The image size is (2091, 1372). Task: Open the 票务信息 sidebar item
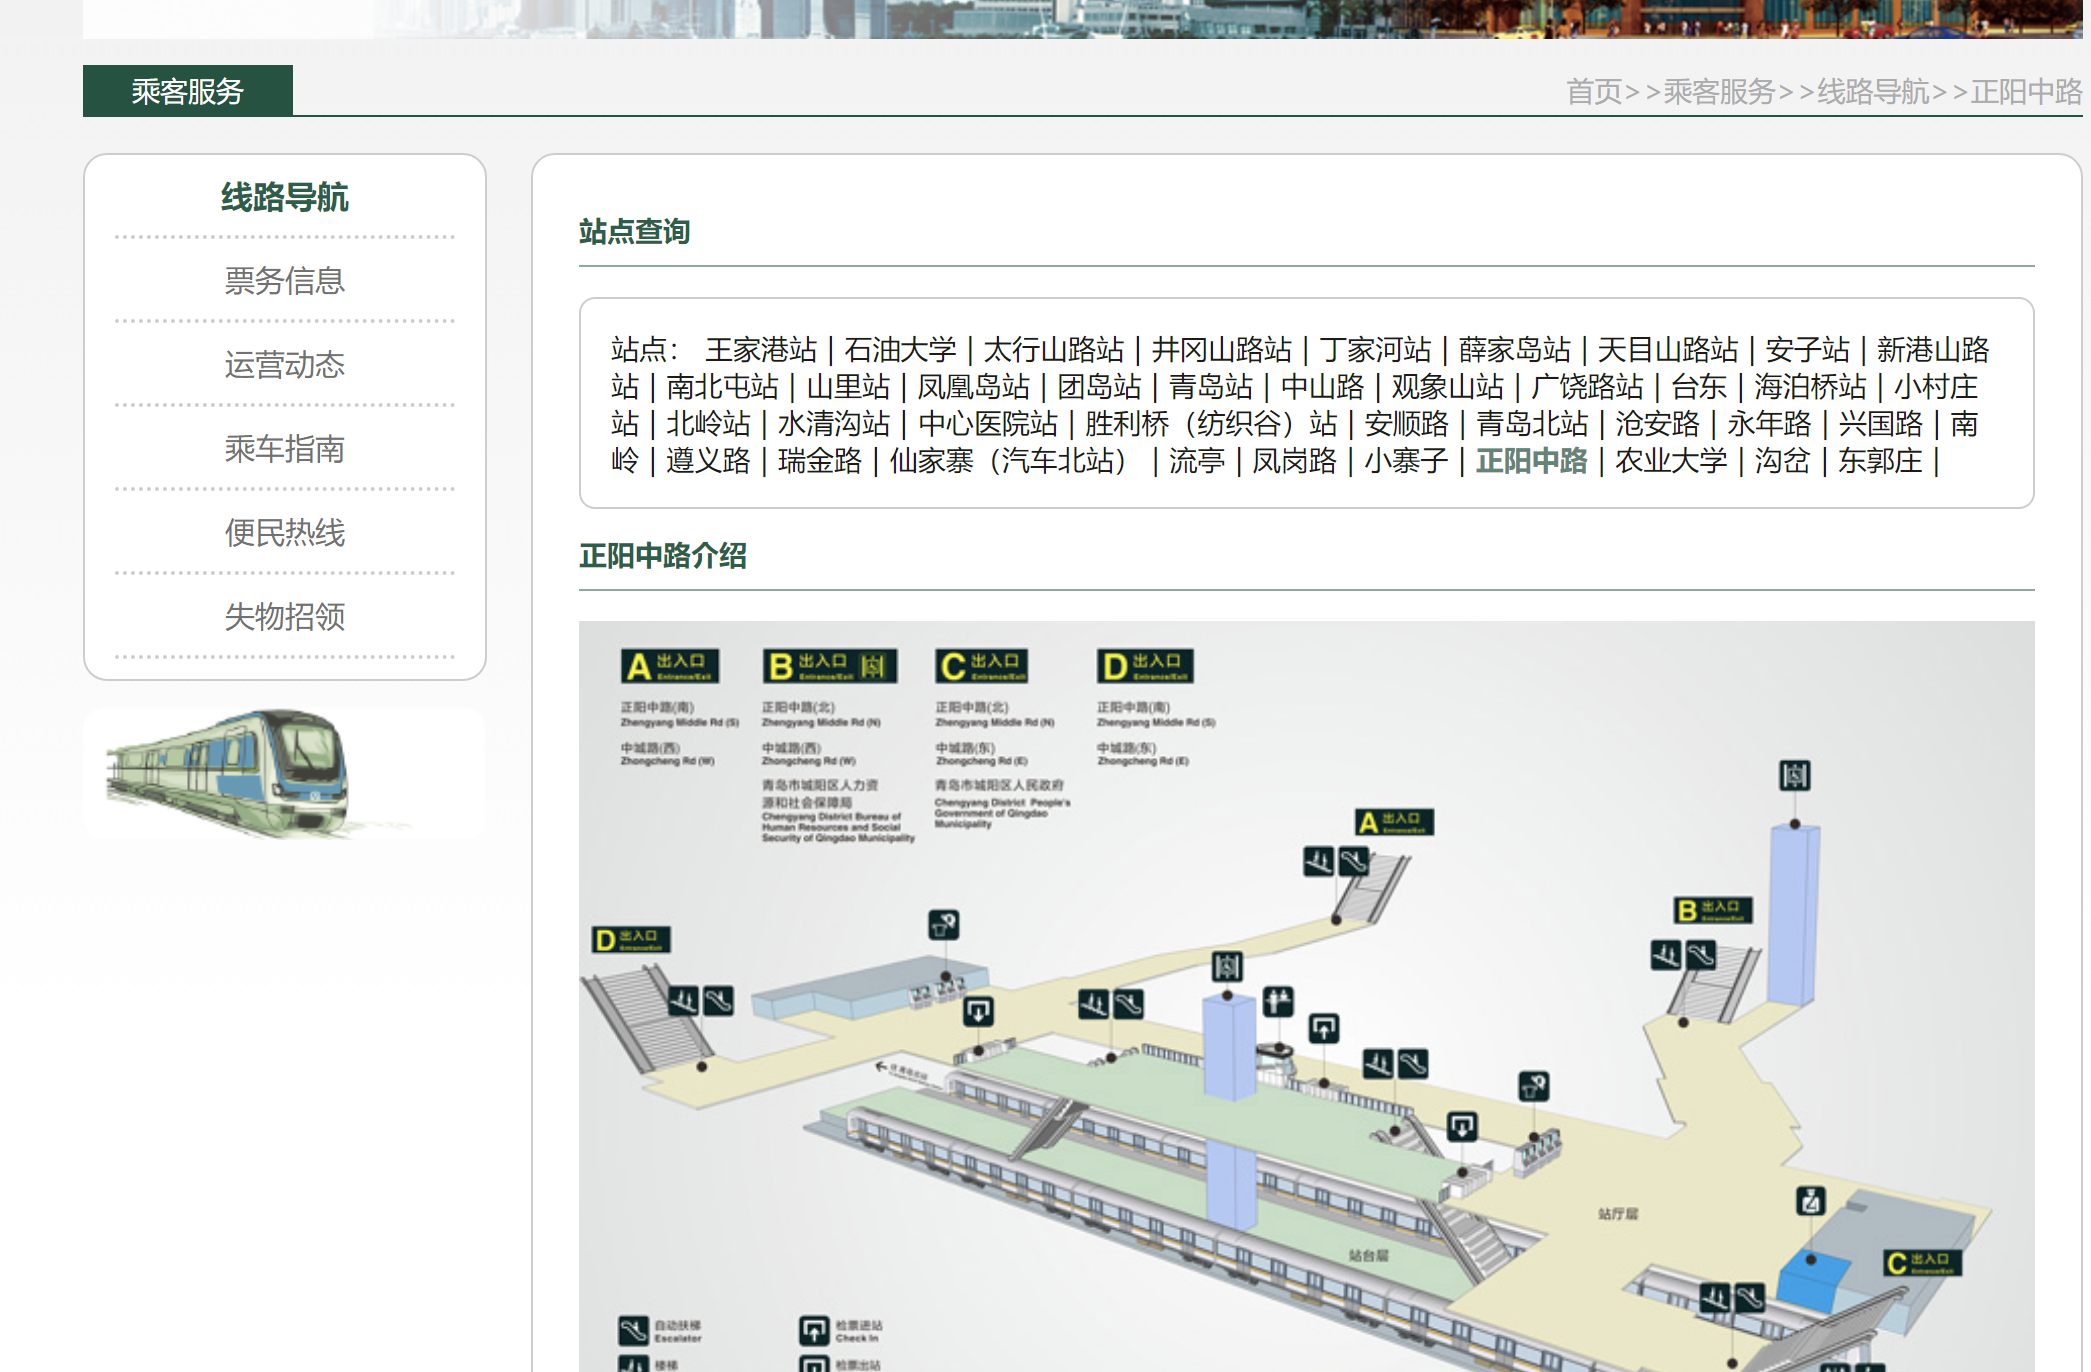click(x=285, y=281)
